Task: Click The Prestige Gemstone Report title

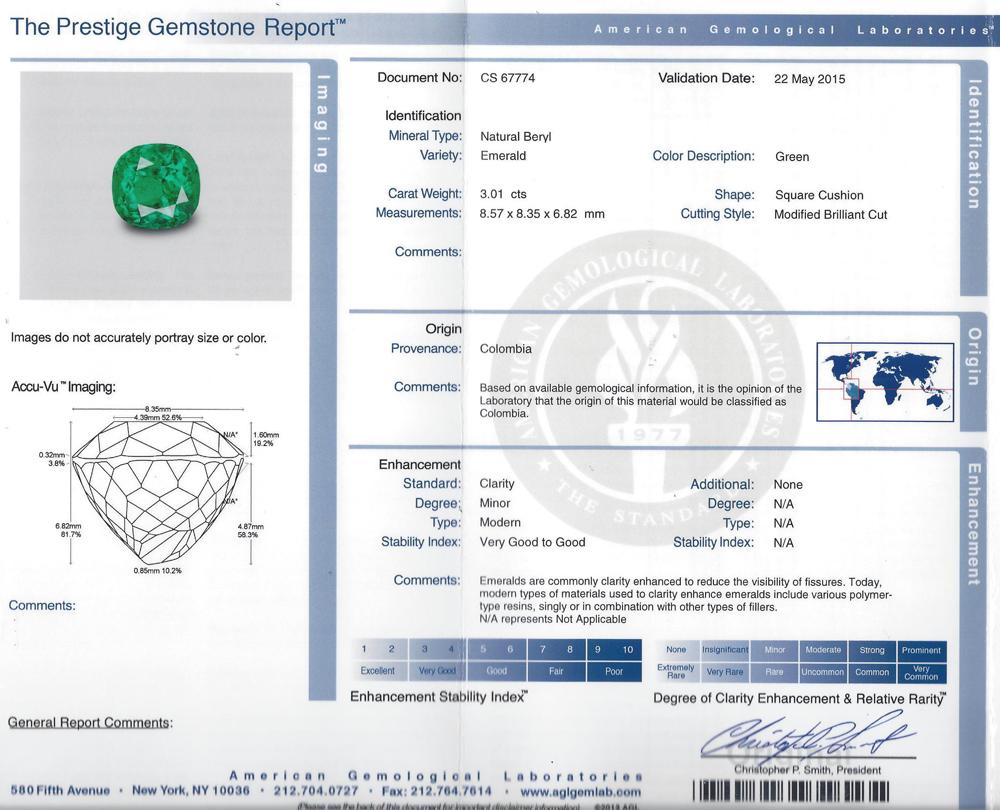Action: click(x=178, y=27)
